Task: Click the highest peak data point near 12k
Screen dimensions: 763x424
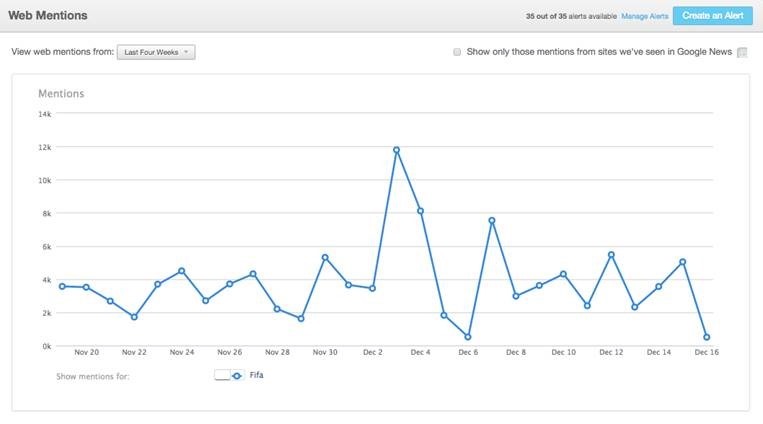Action: click(396, 150)
